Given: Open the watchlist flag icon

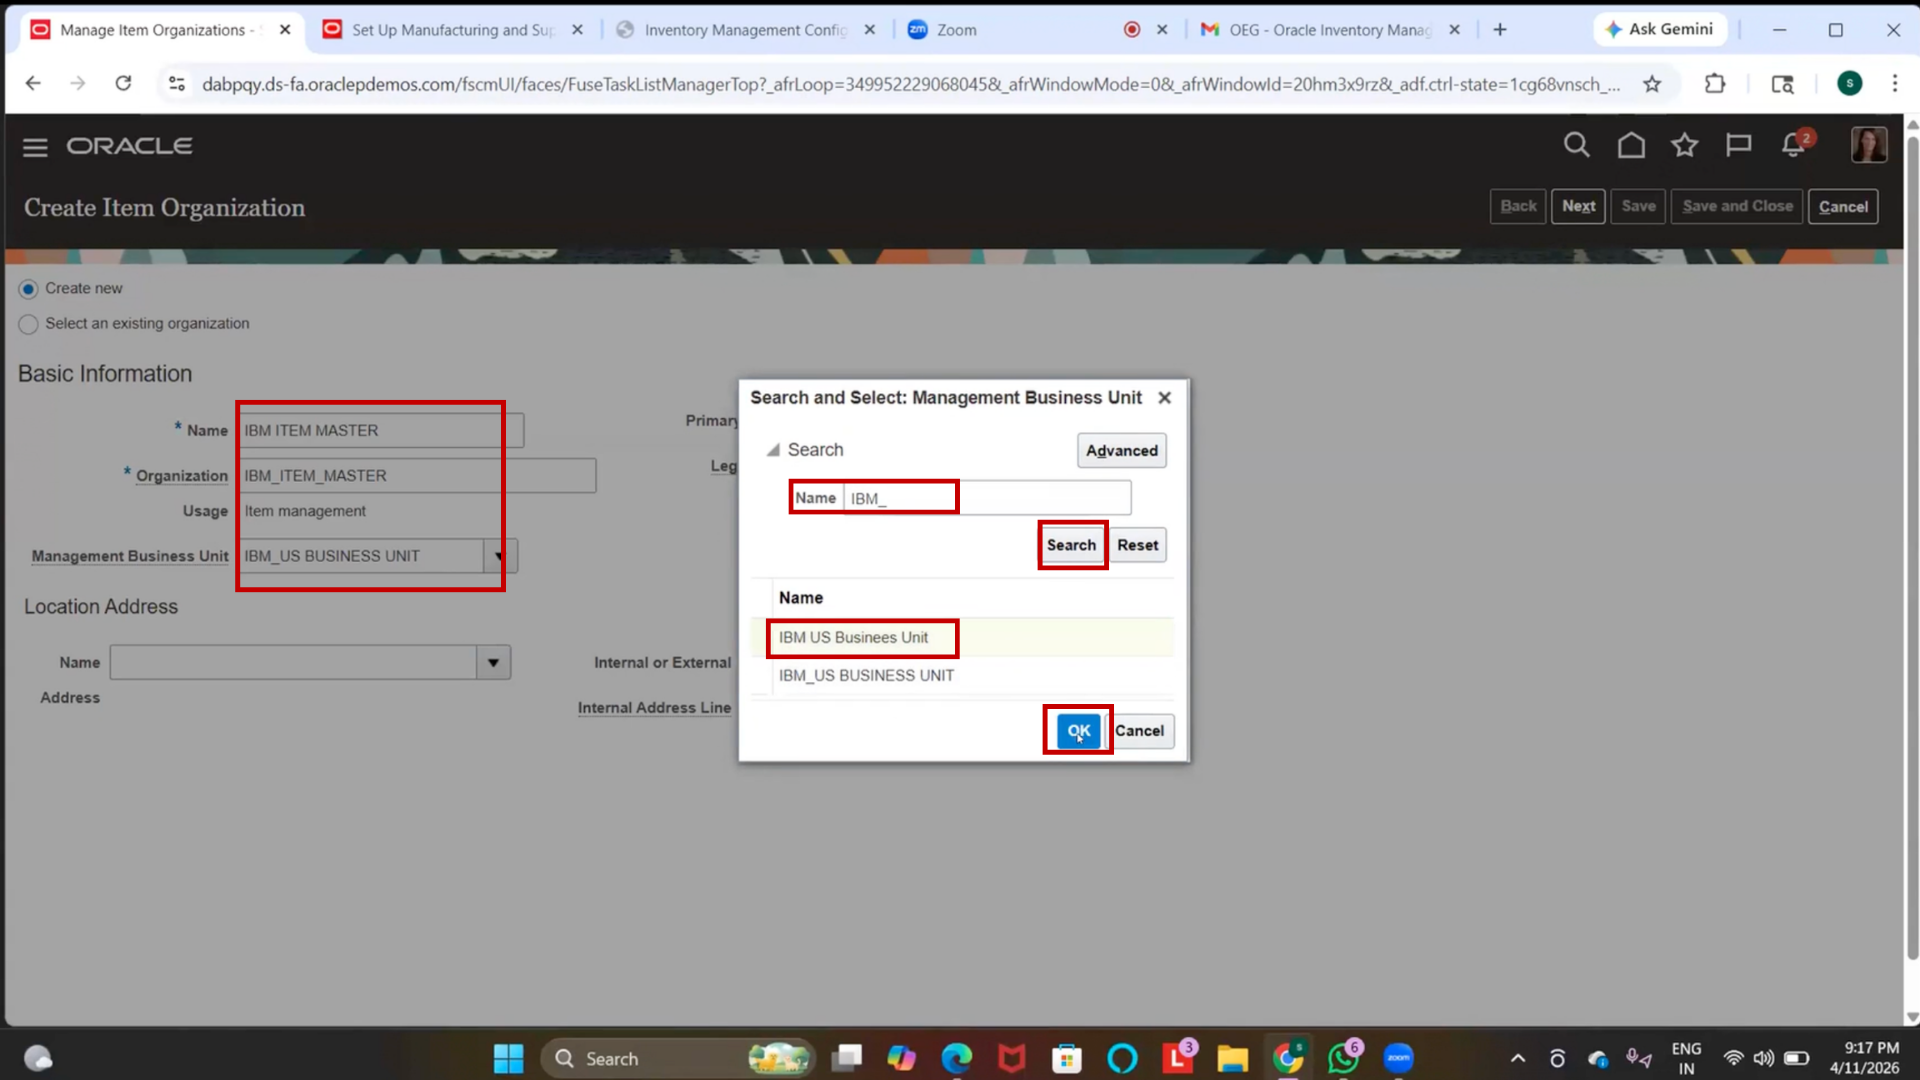Looking at the screenshot, I should point(1739,145).
